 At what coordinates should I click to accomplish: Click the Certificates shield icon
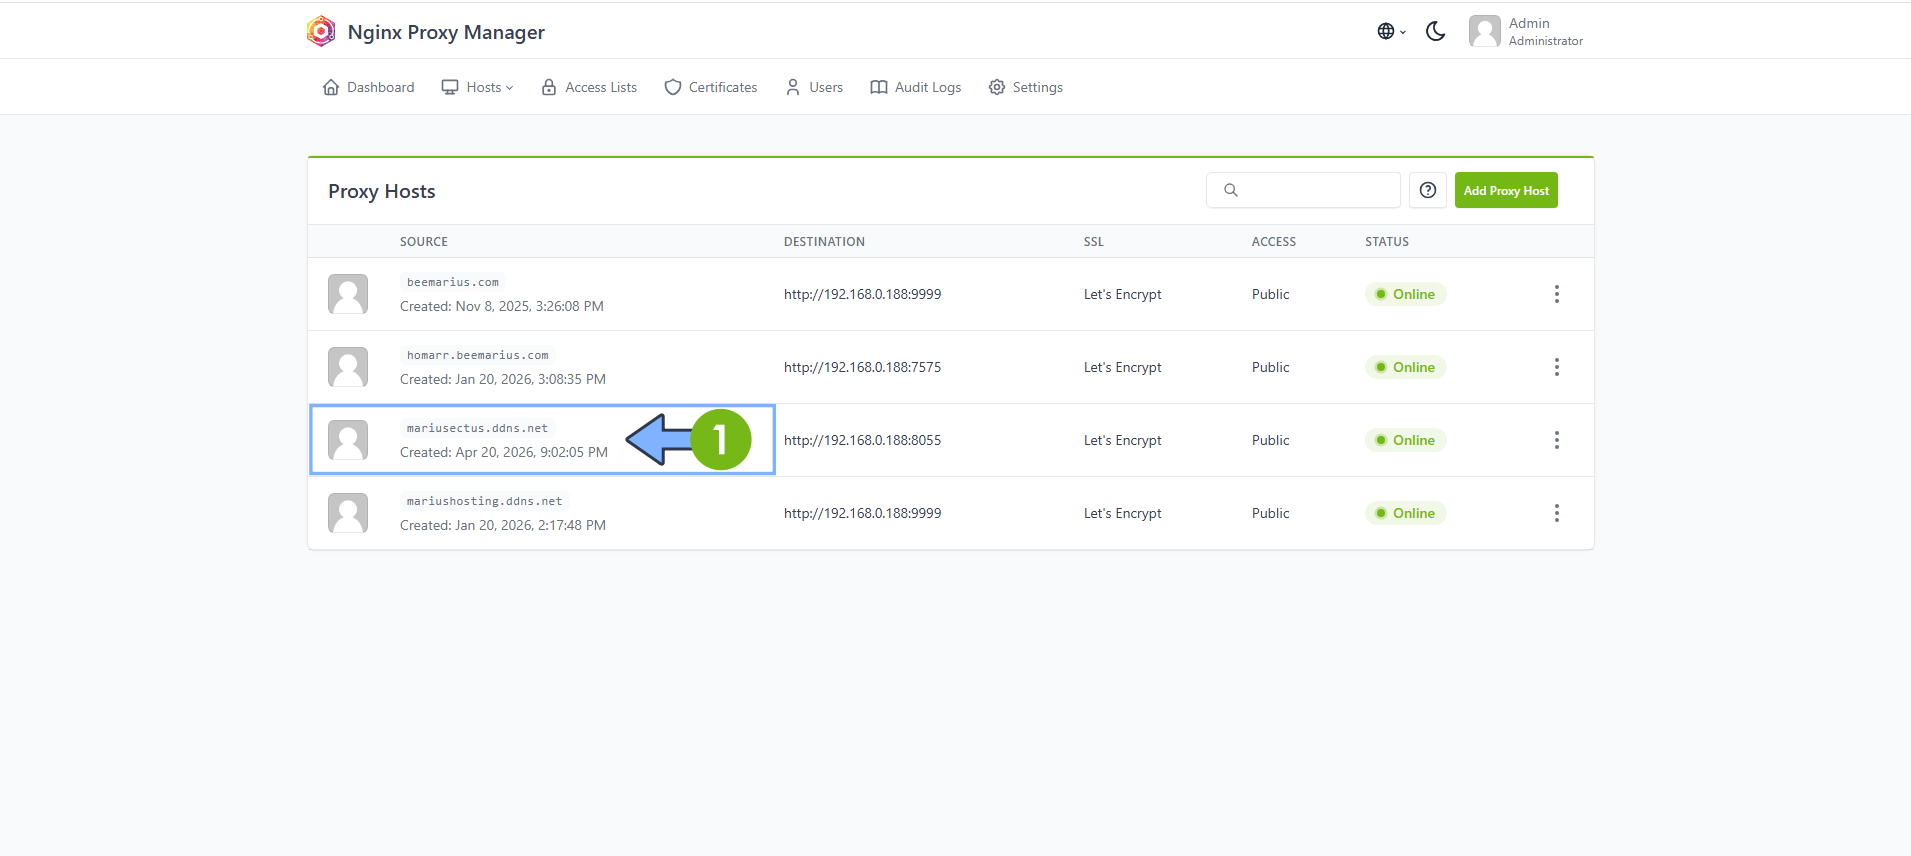click(673, 87)
